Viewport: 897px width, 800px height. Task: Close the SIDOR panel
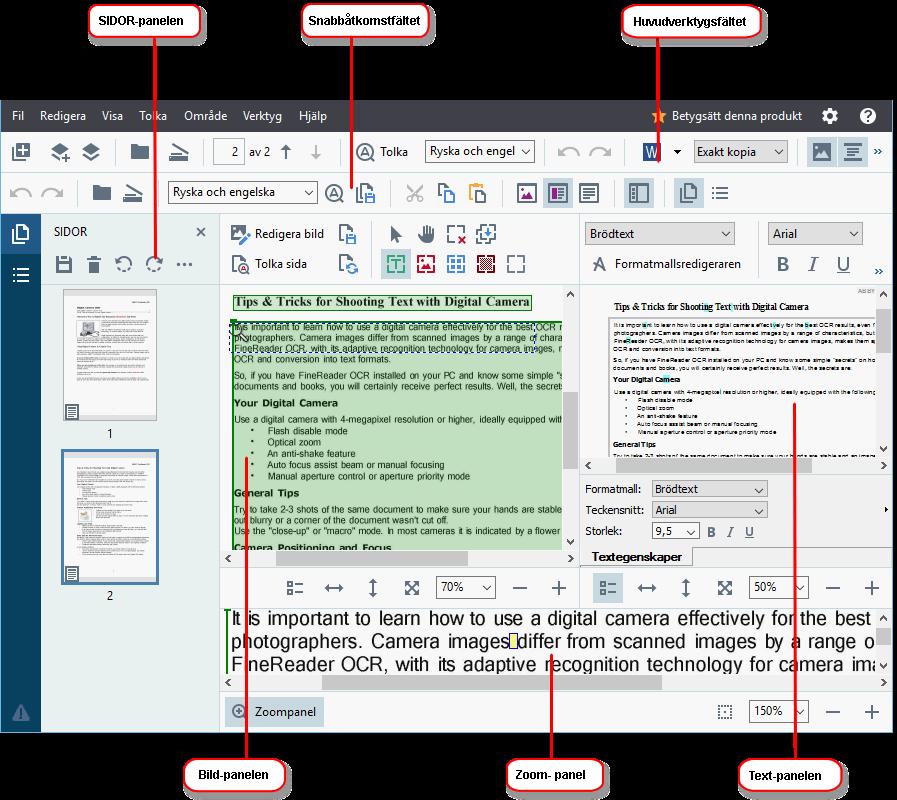coord(201,232)
